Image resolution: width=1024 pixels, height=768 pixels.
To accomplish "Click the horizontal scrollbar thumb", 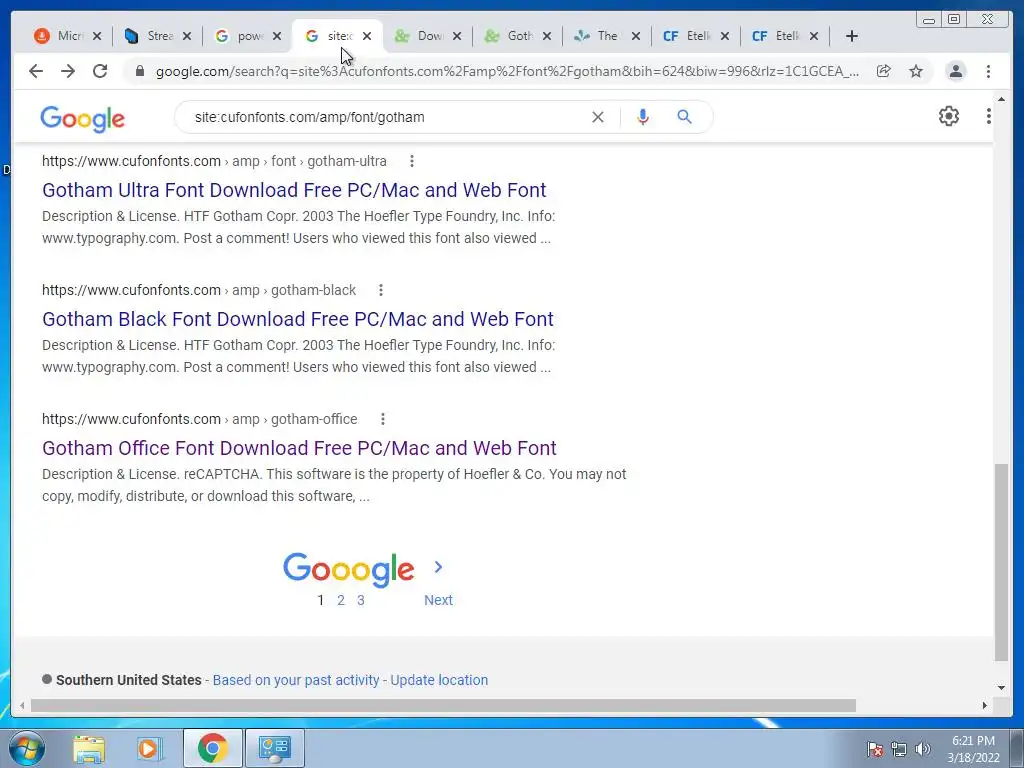I will [443, 705].
